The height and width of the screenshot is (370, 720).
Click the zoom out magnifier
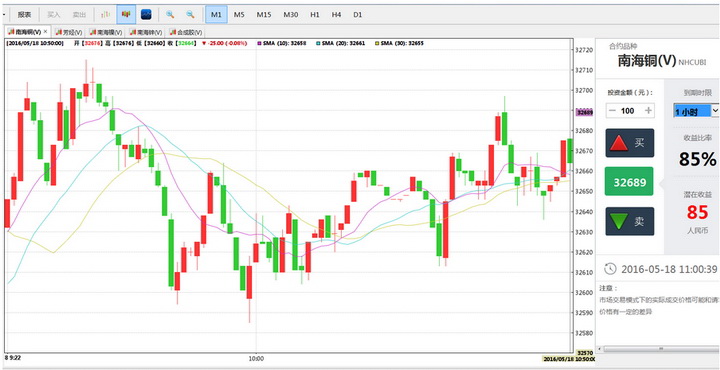click(x=190, y=15)
